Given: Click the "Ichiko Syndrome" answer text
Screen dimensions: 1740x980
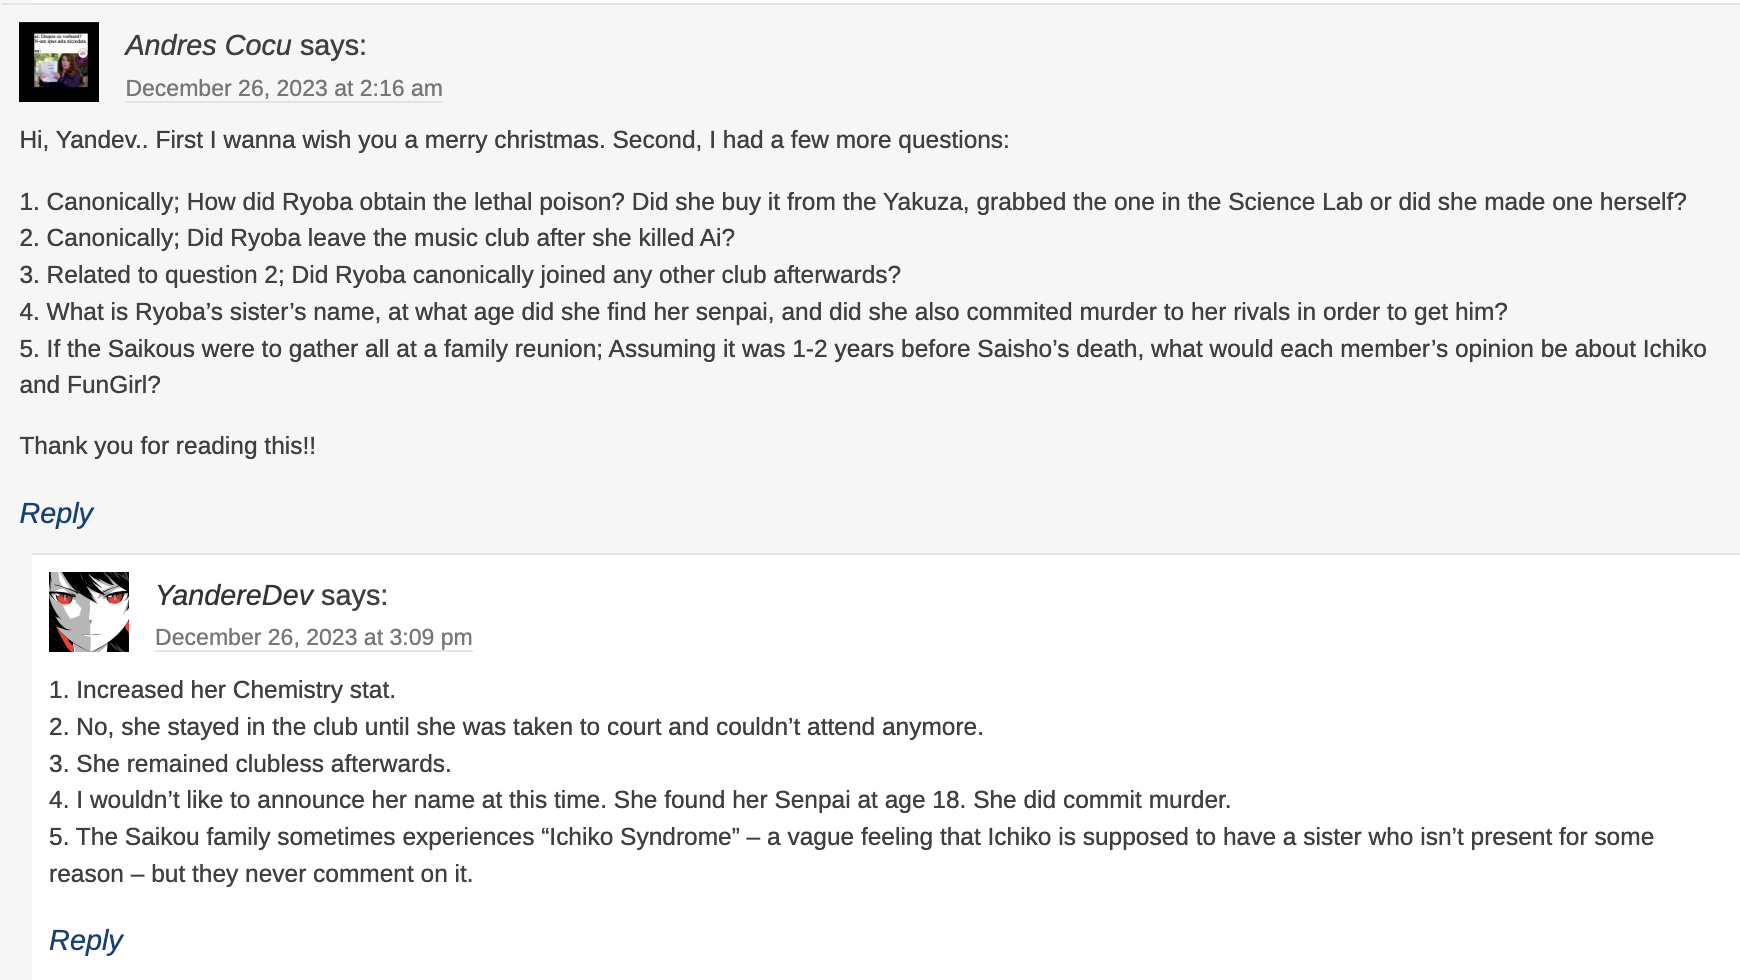Looking at the screenshot, I should (851, 837).
